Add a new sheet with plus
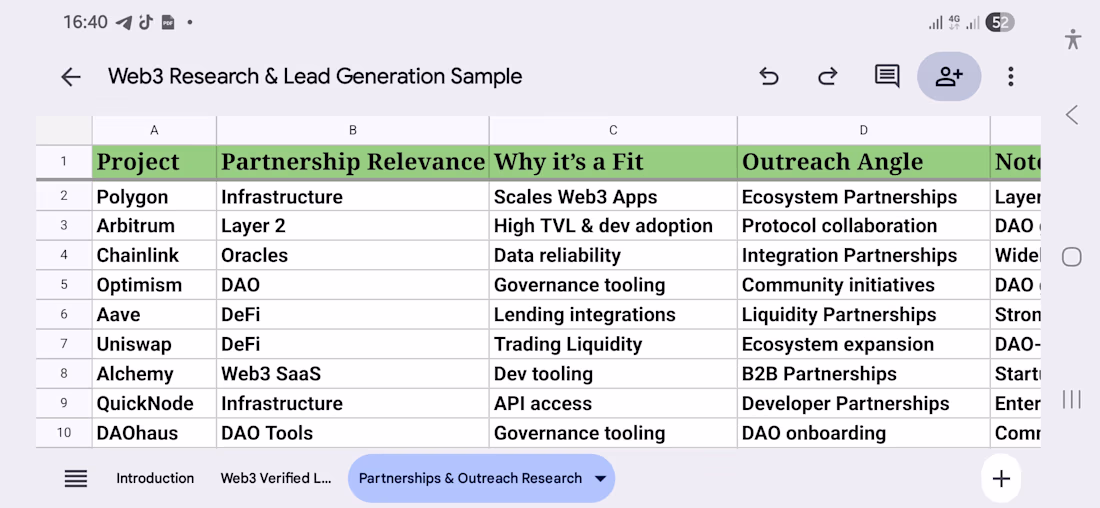 (x=1001, y=479)
